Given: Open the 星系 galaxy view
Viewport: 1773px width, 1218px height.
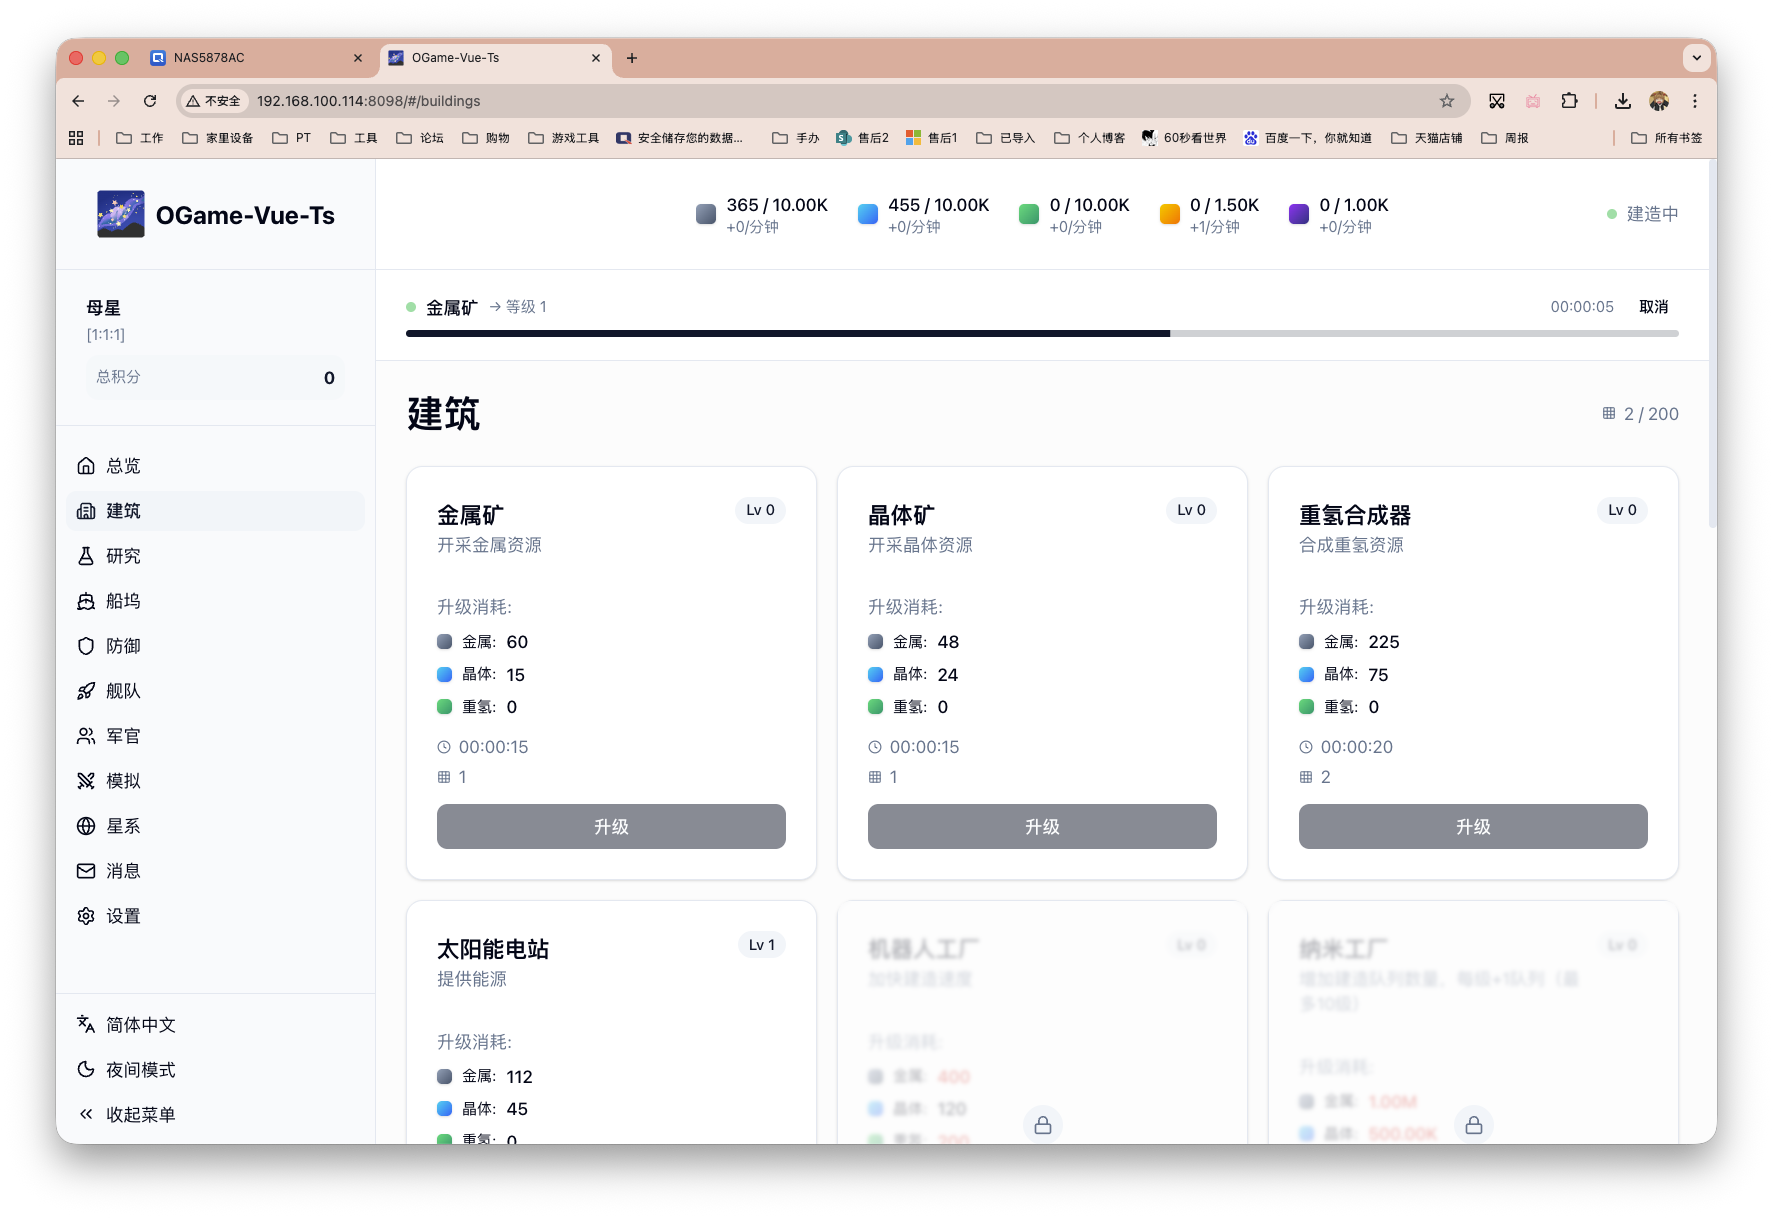Looking at the screenshot, I should pyautogui.click(x=123, y=826).
